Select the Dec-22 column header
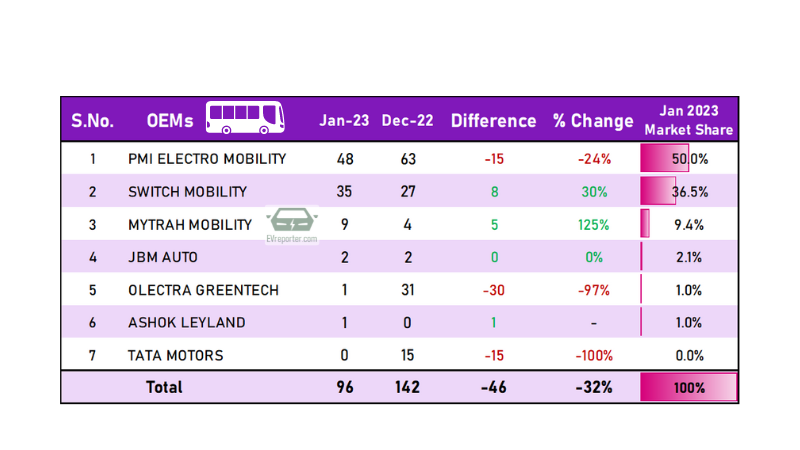 (x=407, y=121)
